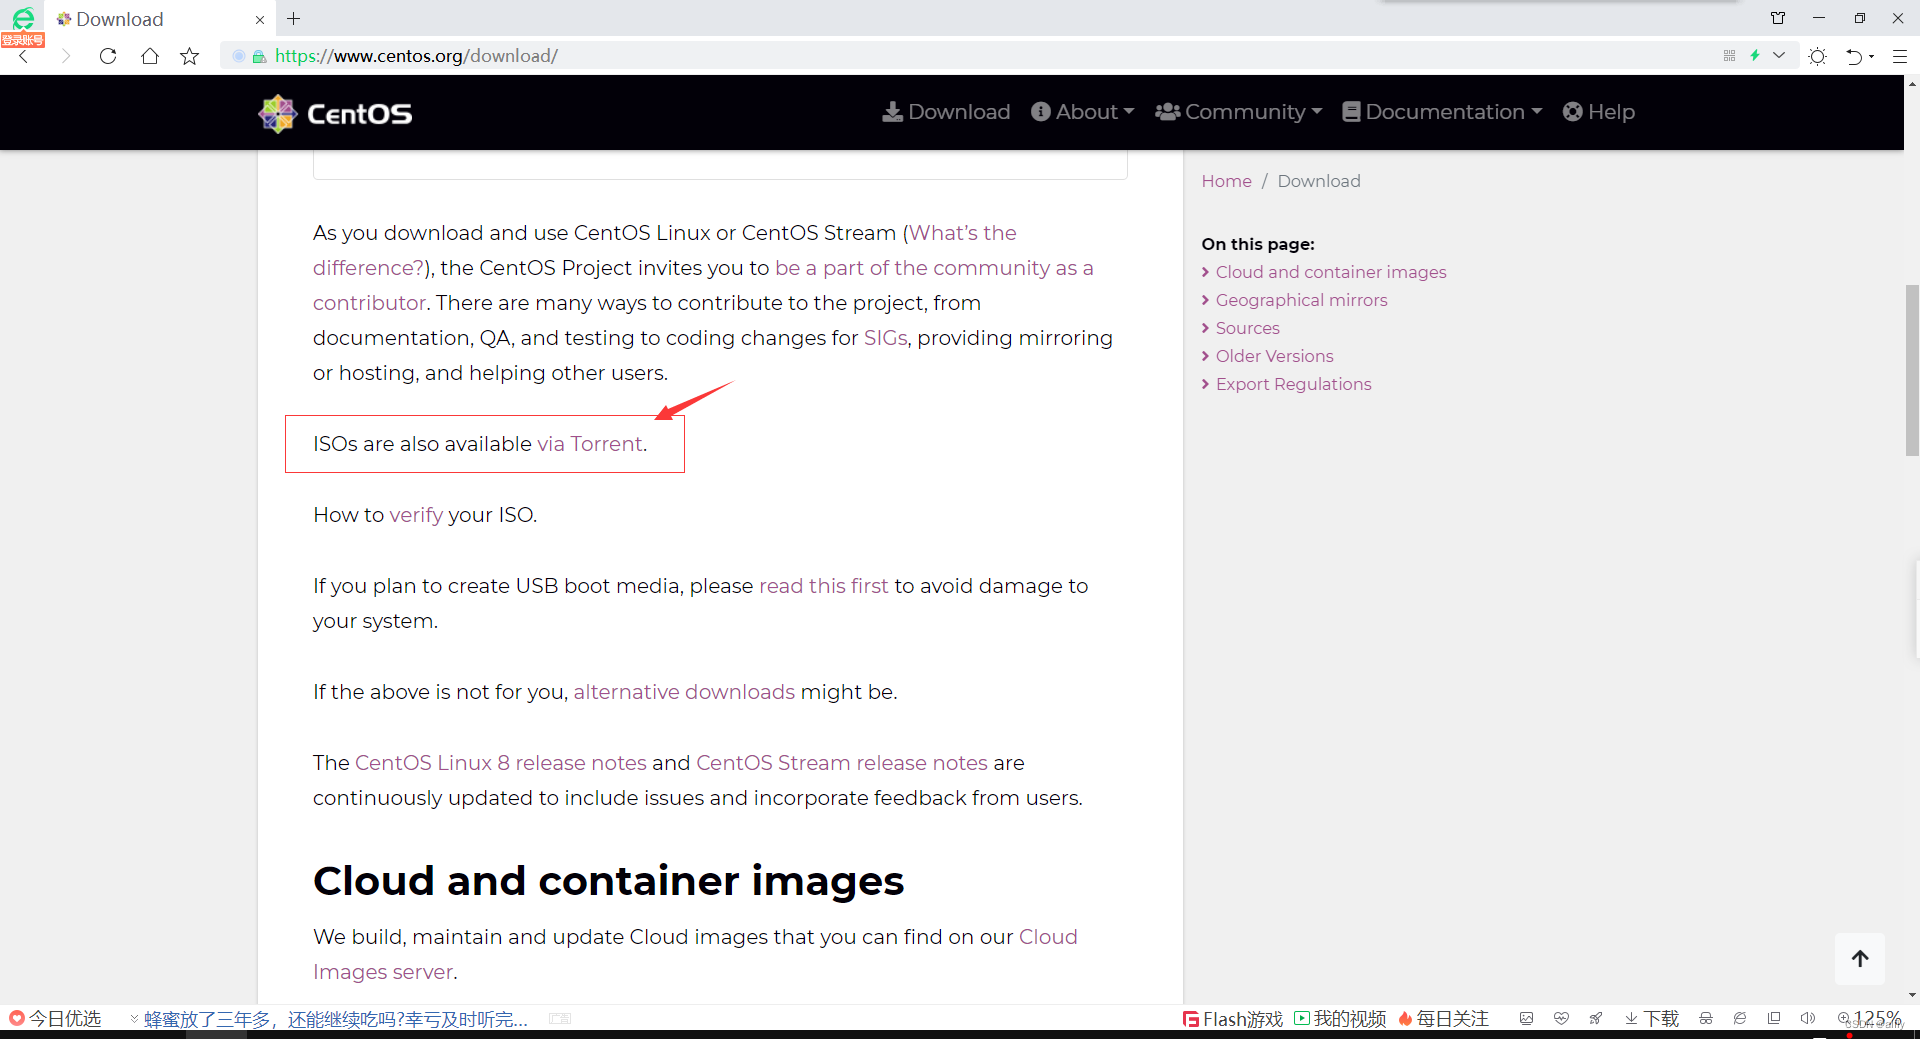Screen dimensions: 1920x1039
Task: Bookmark this page with the star icon
Action: [x=189, y=56]
